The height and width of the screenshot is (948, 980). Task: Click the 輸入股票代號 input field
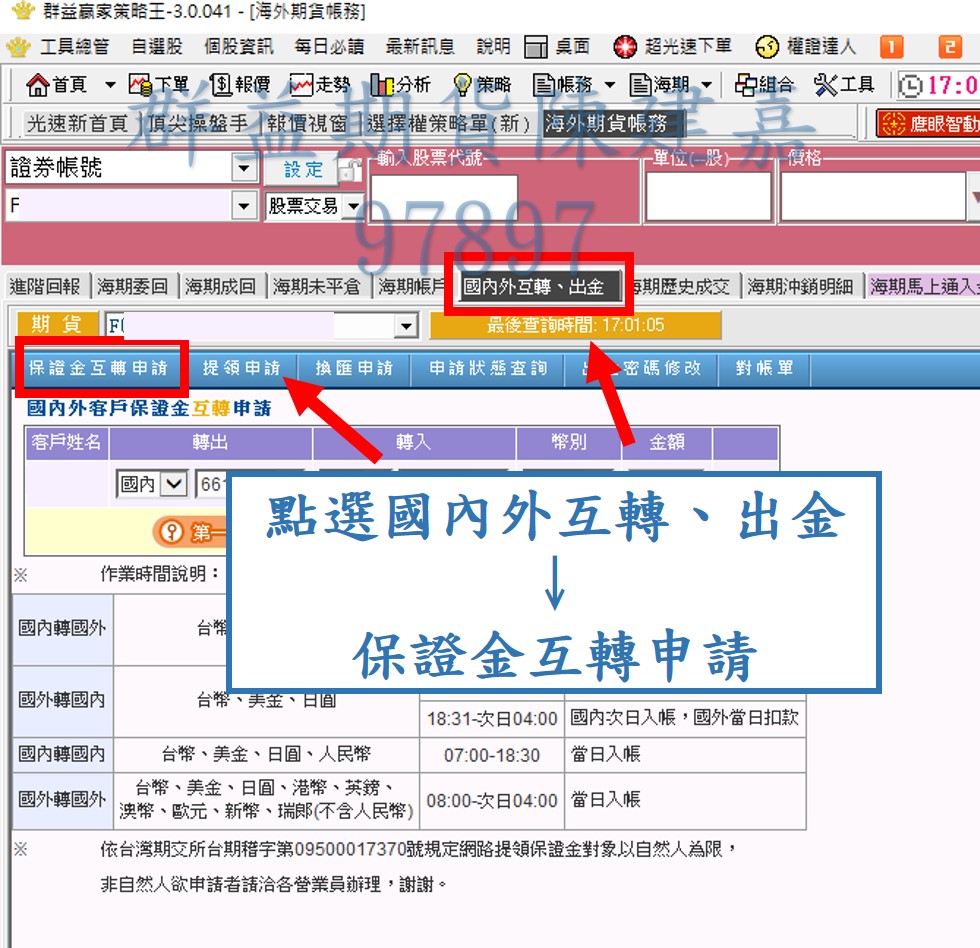[x=444, y=197]
